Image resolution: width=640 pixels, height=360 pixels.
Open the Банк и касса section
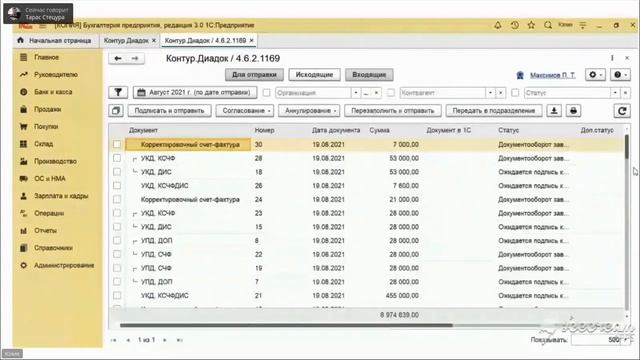[53, 92]
